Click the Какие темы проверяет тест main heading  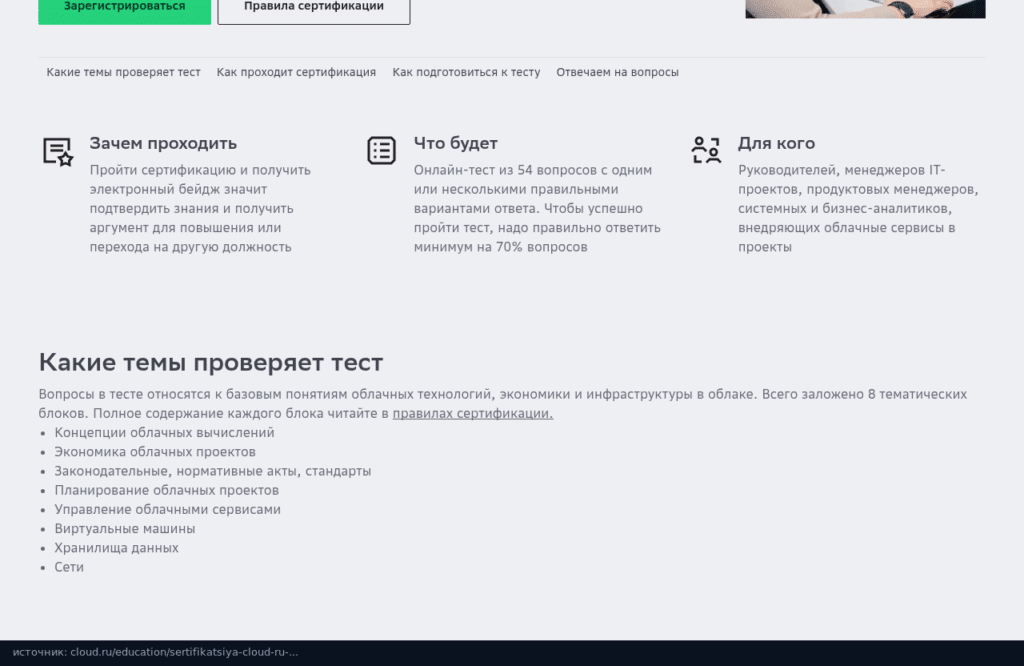(x=211, y=362)
